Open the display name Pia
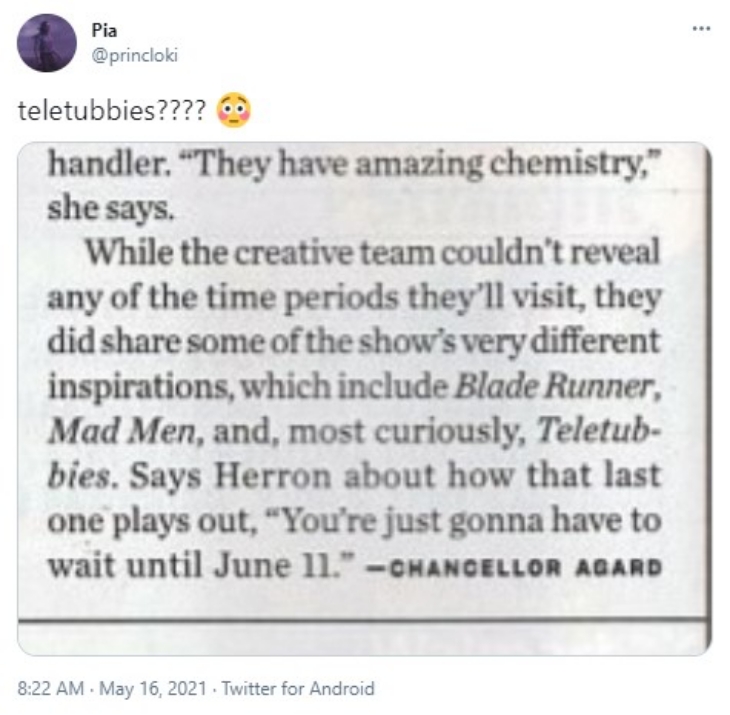Viewport: 730px width, 715px height. tap(104, 31)
